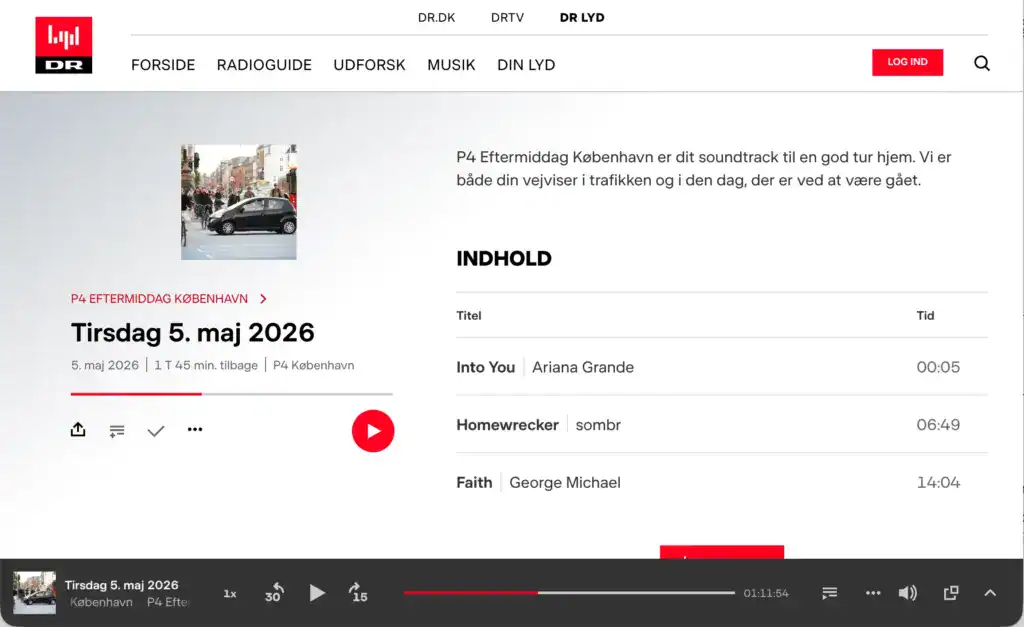This screenshot has height=627, width=1024.
Task: Open P4 EFTERMIDDAG KØBENHAVN series link
Action: [x=159, y=298]
